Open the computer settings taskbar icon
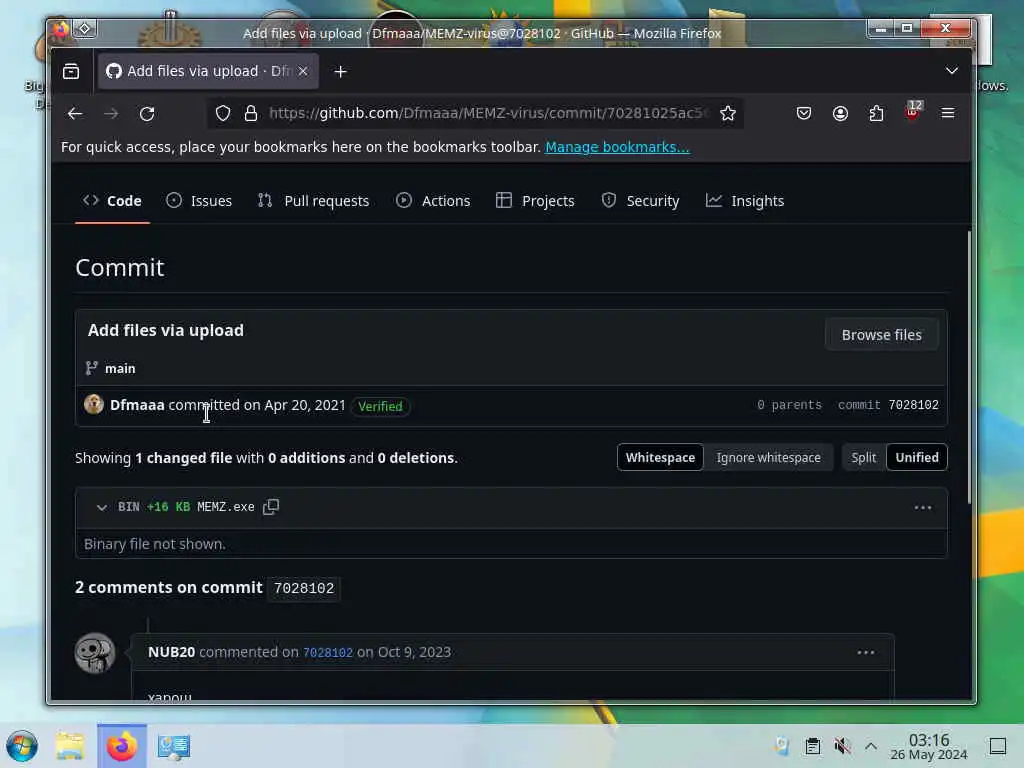Screen dimensions: 1024x768 coord(174,746)
